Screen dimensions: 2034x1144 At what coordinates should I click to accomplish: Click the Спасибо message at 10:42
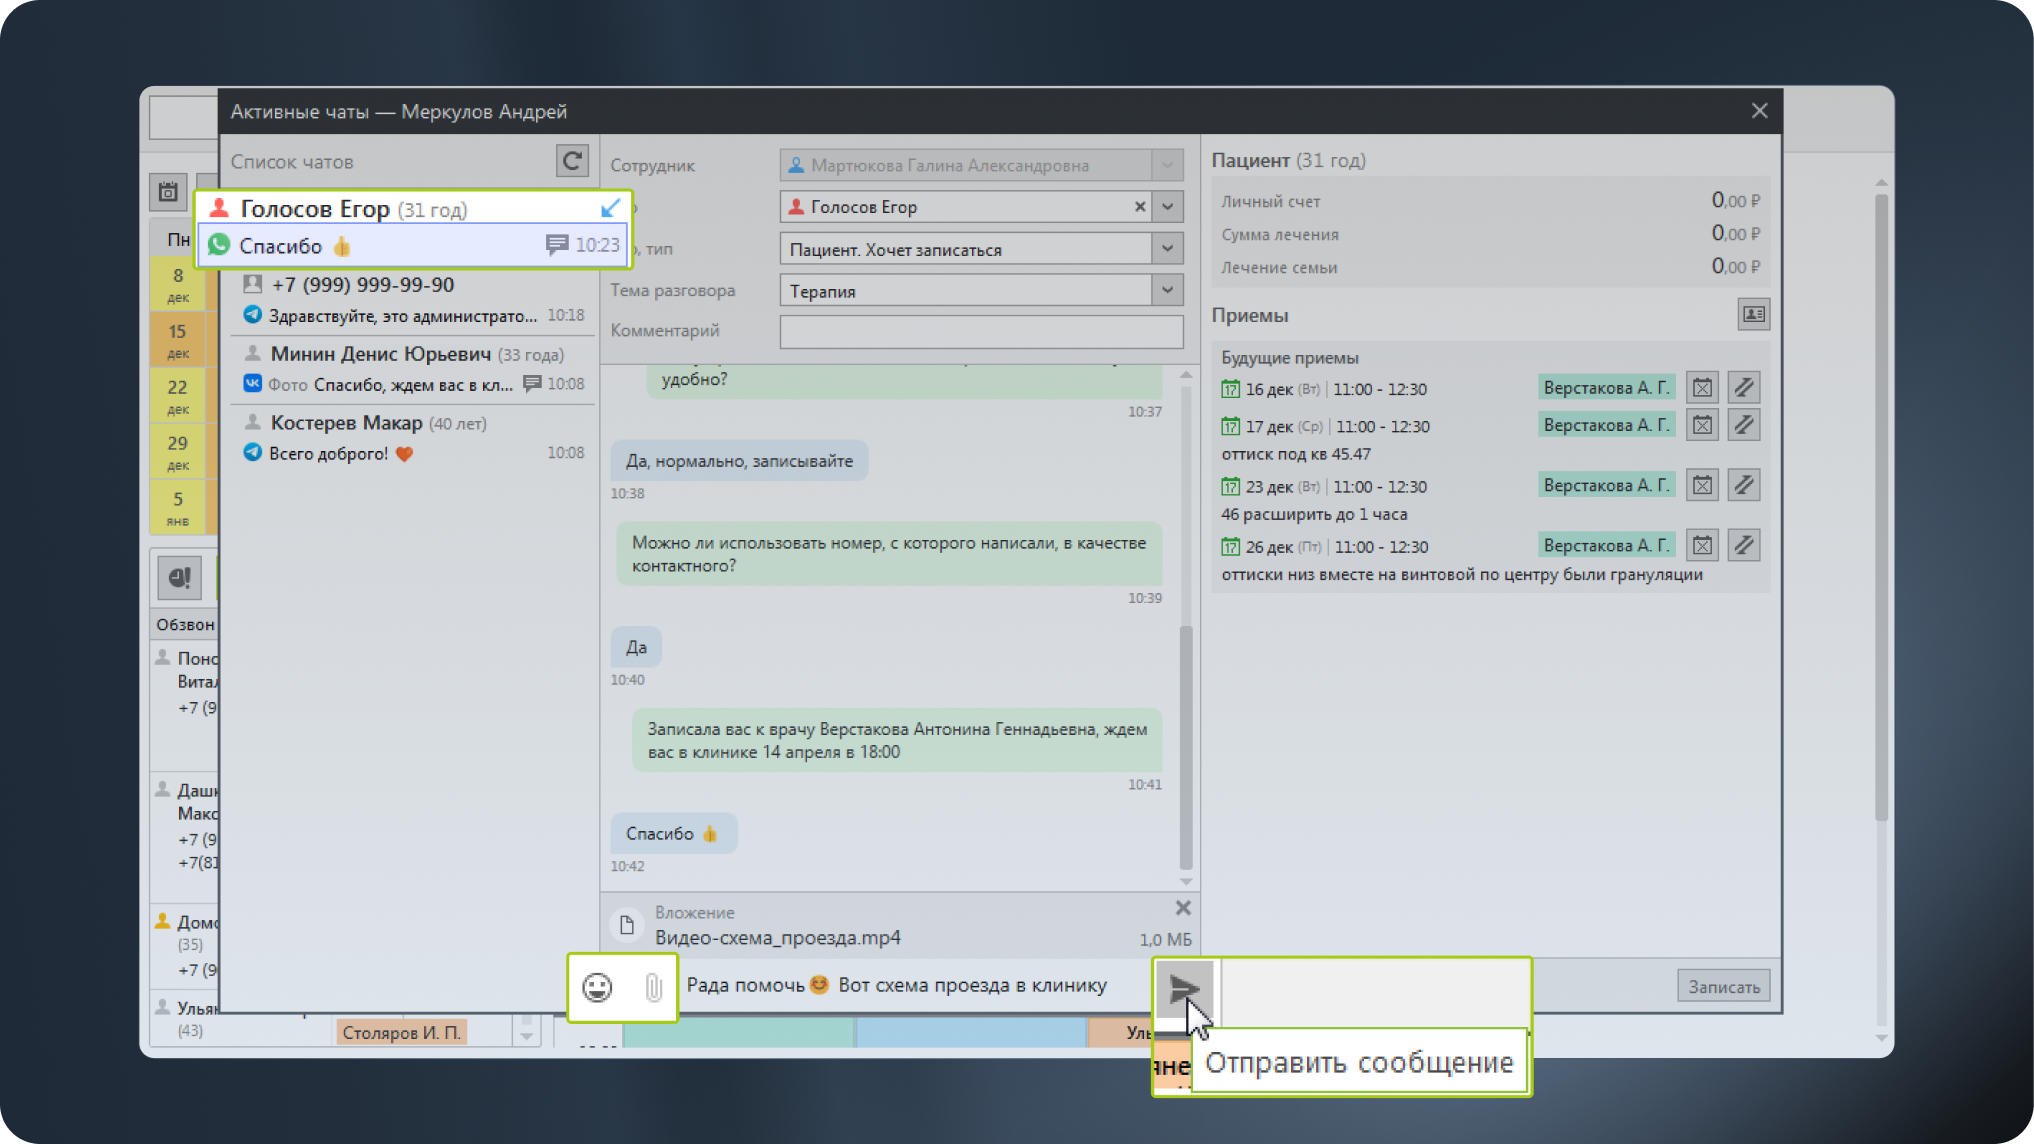(673, 834)
